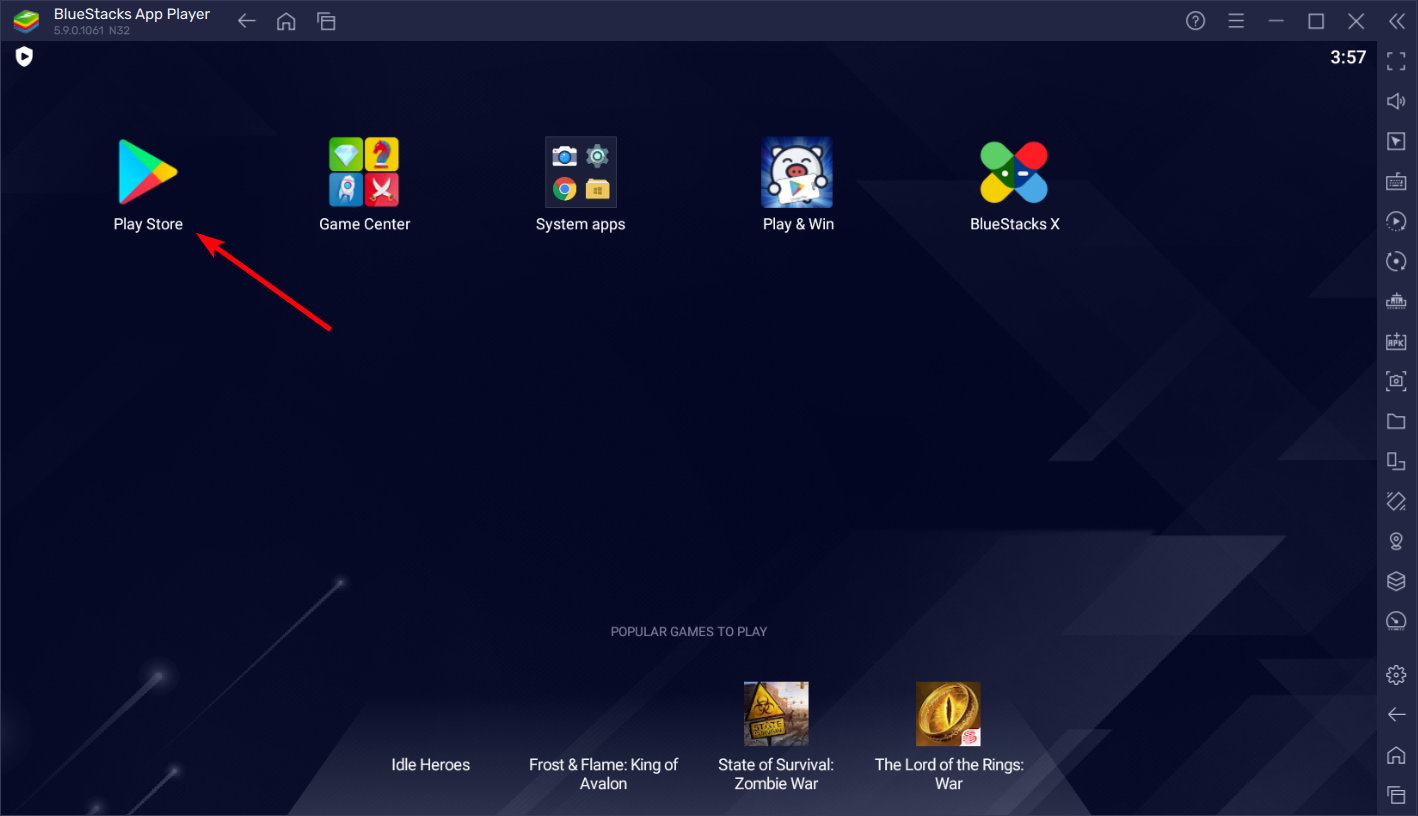Open the media folder icon in sidebar
The image size is (1418, 816).
click(x=1396, y=421)
